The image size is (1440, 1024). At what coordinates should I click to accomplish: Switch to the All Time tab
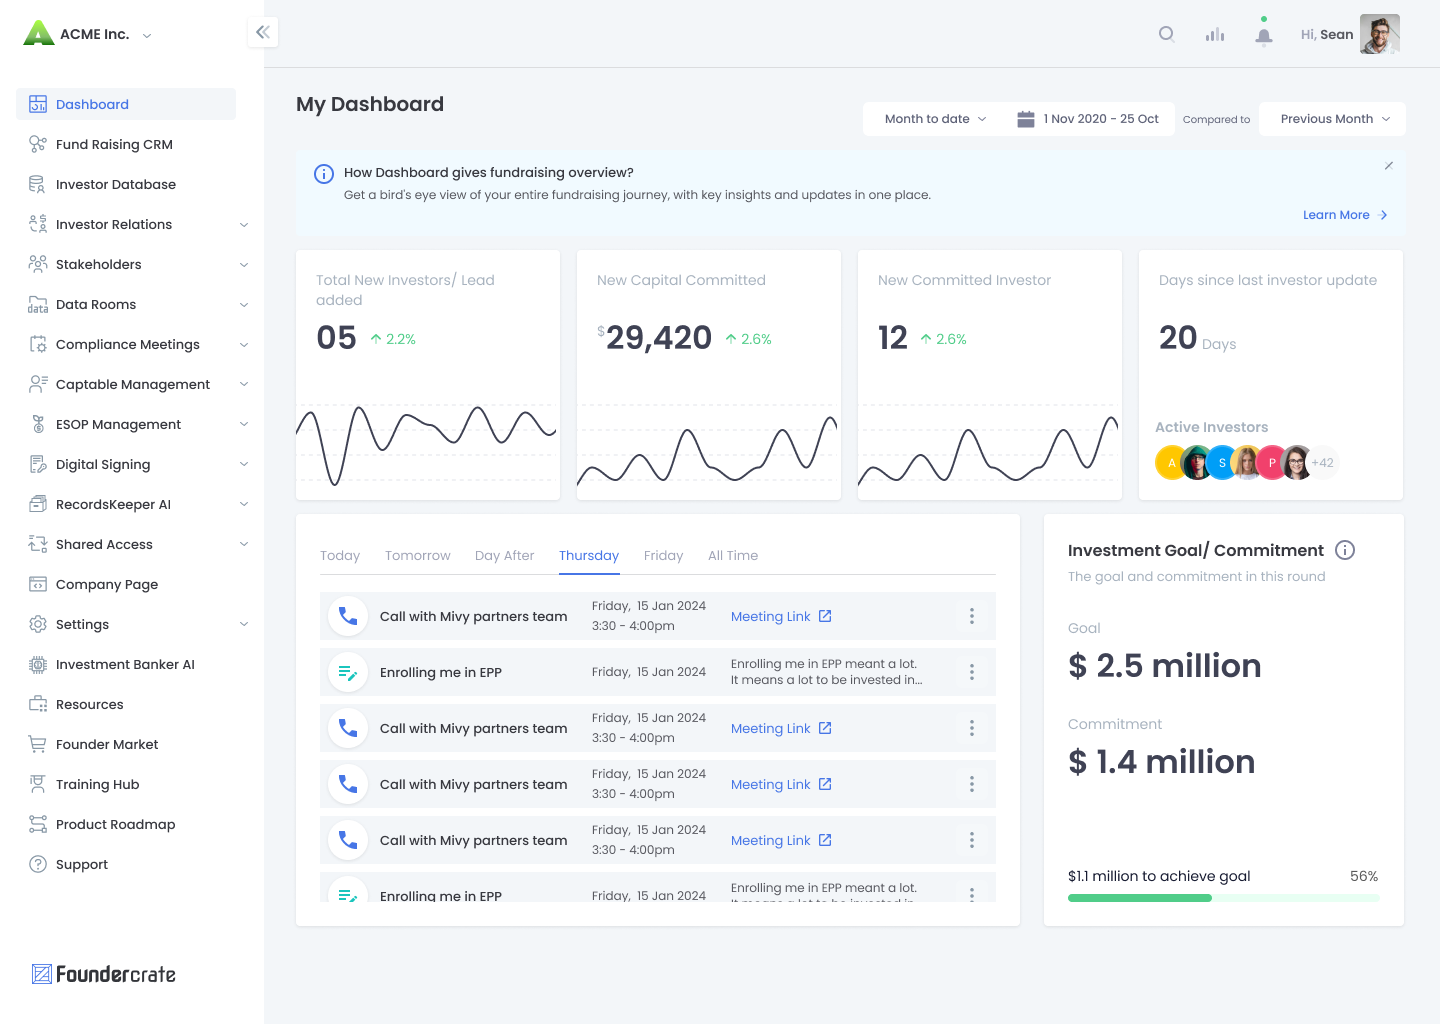coord(733,556)
